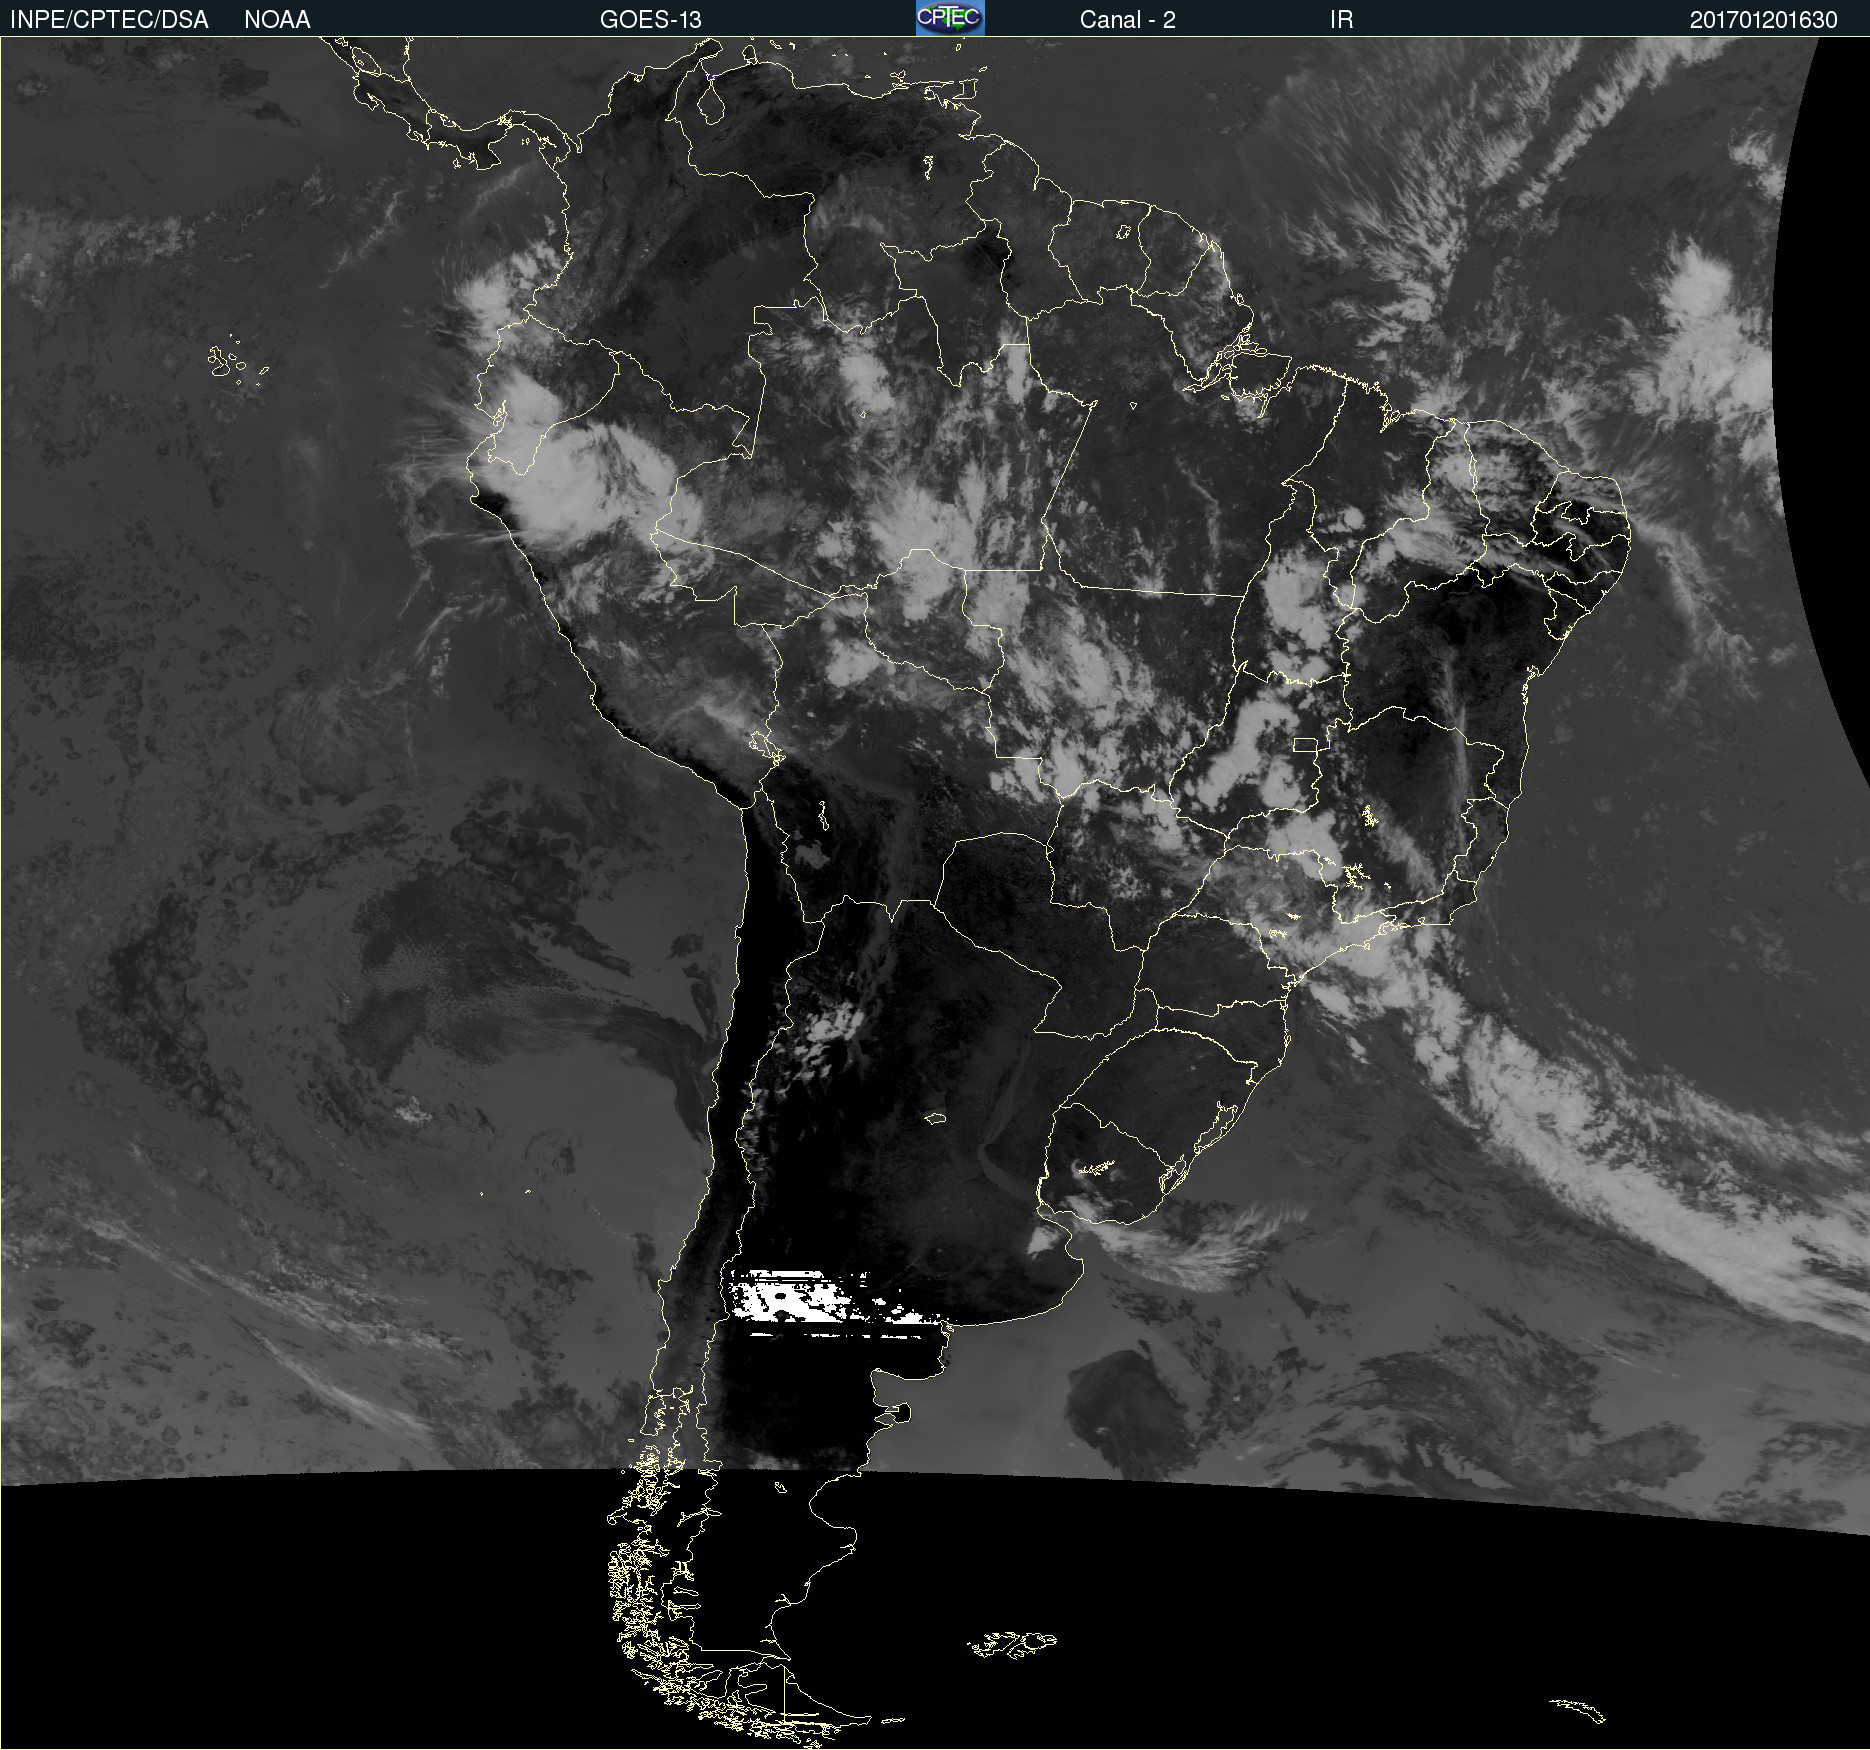
Task: Select the NOAA label in the header
Action: coord(277,20)
